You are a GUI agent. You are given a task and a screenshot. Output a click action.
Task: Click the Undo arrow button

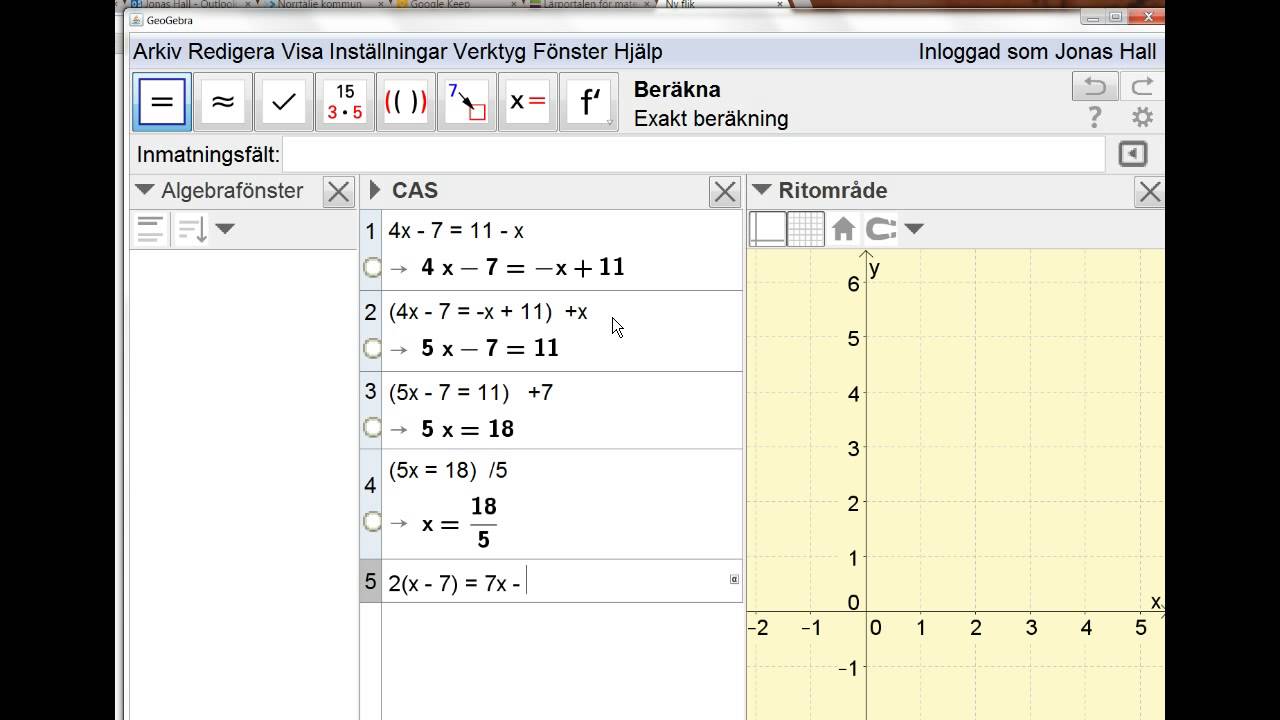pos(1095,86)
